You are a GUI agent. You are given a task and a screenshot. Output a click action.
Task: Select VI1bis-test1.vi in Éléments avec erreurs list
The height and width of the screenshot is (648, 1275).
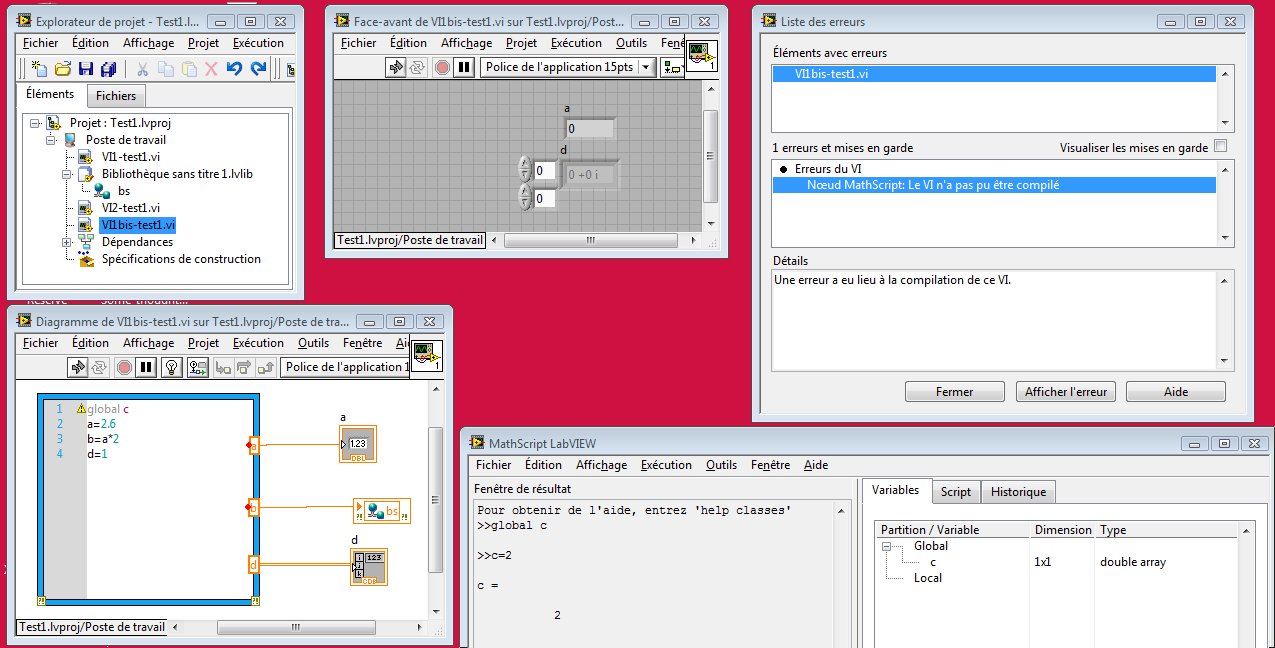tap(995, 74)
